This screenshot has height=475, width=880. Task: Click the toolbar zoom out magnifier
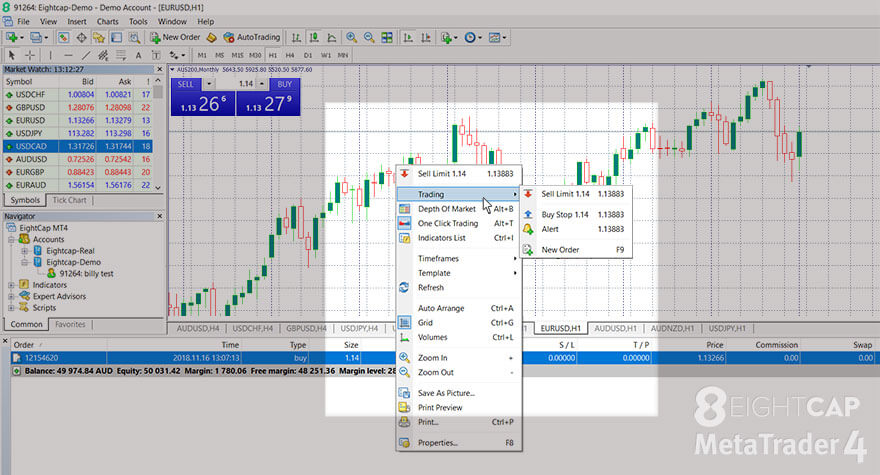[x=369, y=38]
